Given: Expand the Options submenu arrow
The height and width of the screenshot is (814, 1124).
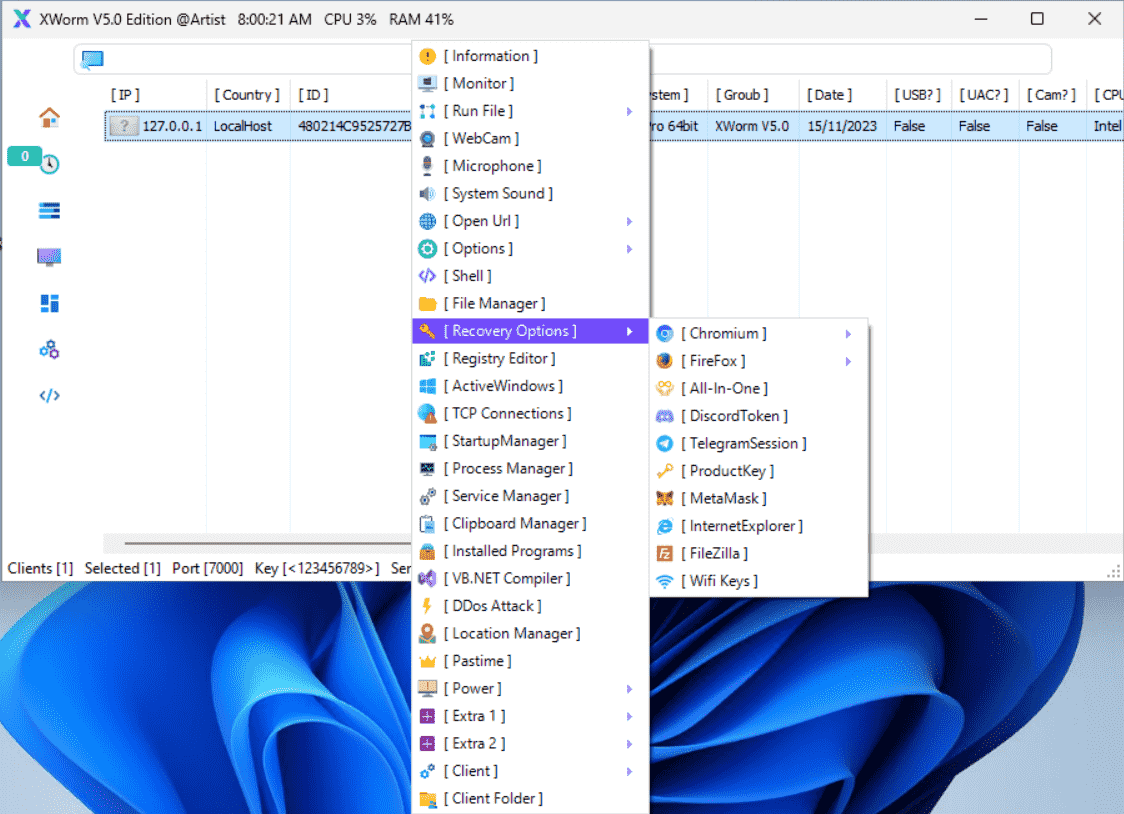Looking at the screenshot, I should (629, 249).
